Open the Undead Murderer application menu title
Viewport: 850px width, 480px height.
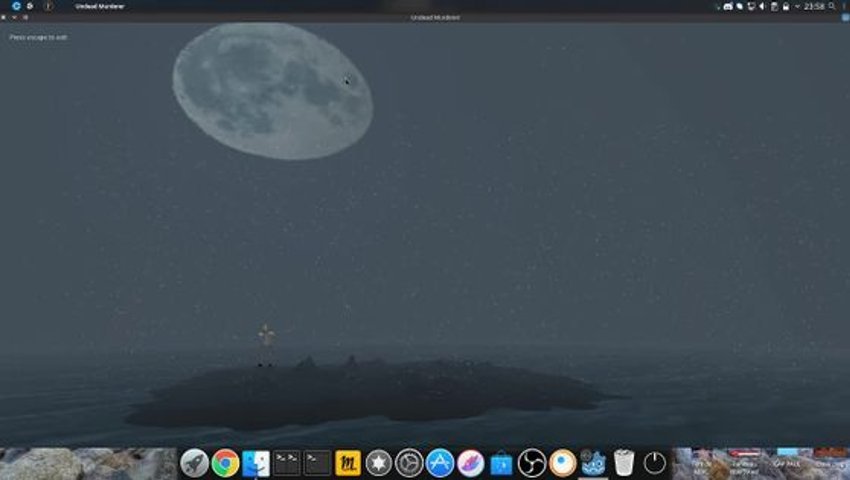[x=100, y=7]
